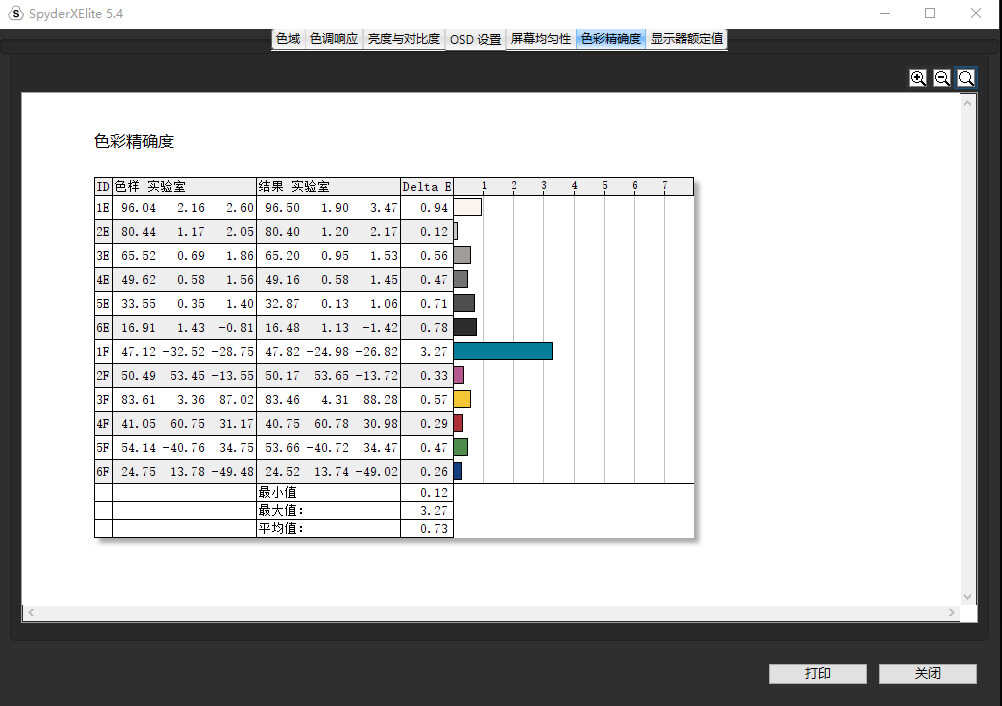Click the sample value 96.04 in row 1E
The height and width of the screenshot is (706, 1002).
pos(138,208)
